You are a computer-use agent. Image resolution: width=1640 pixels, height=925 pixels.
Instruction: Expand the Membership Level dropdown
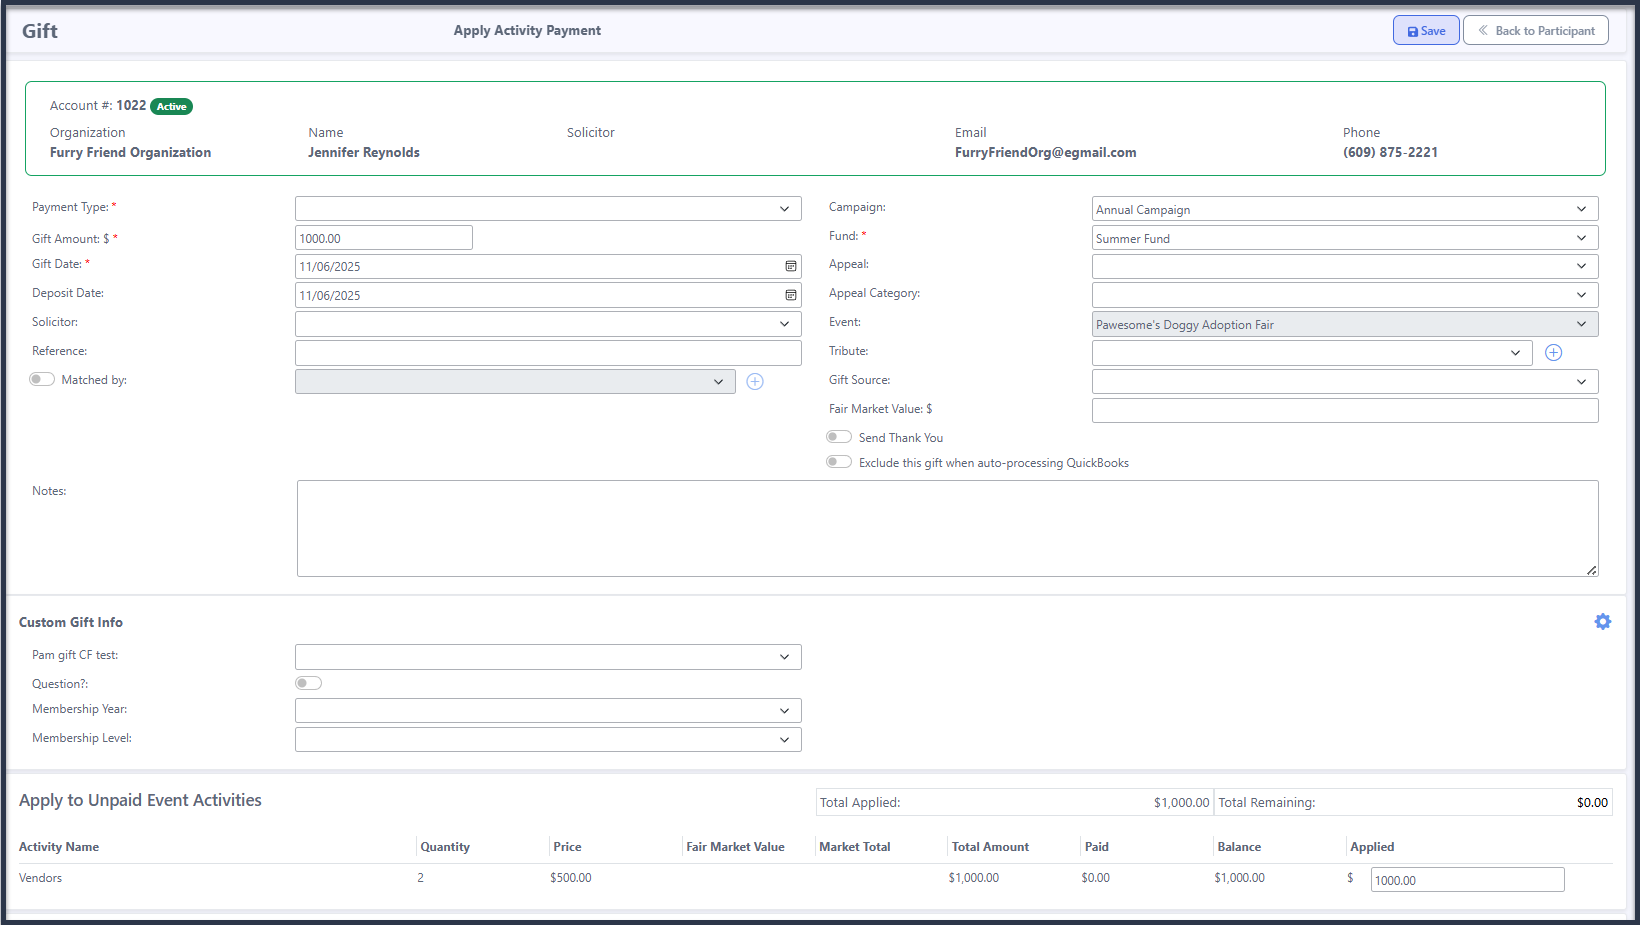pos(548,740)
